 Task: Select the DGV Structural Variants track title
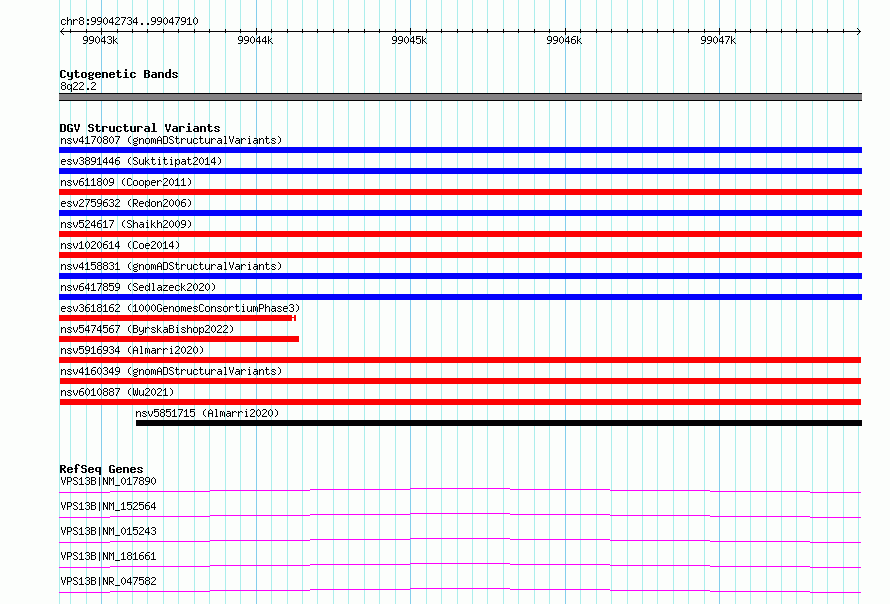pos(140,128)
